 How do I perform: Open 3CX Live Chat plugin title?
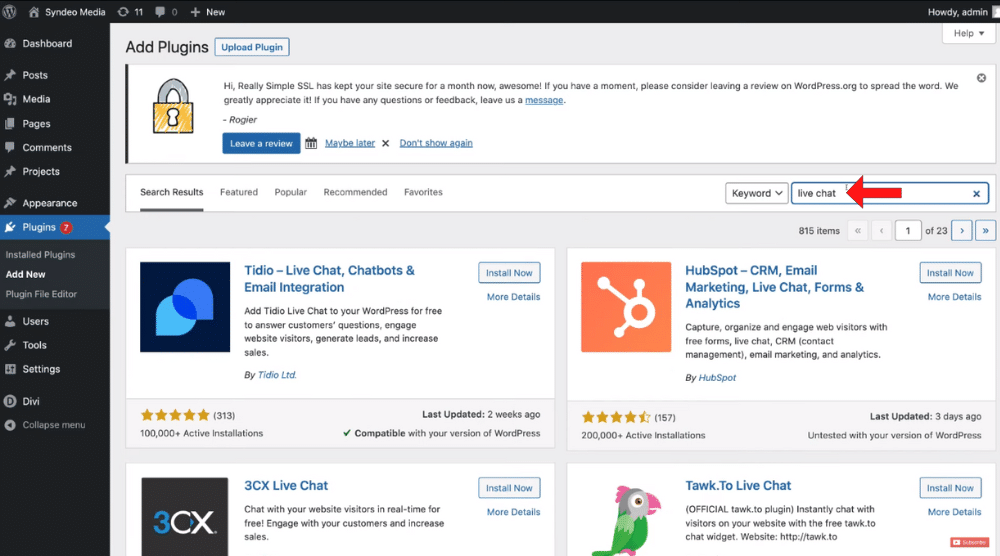(286, 485)
